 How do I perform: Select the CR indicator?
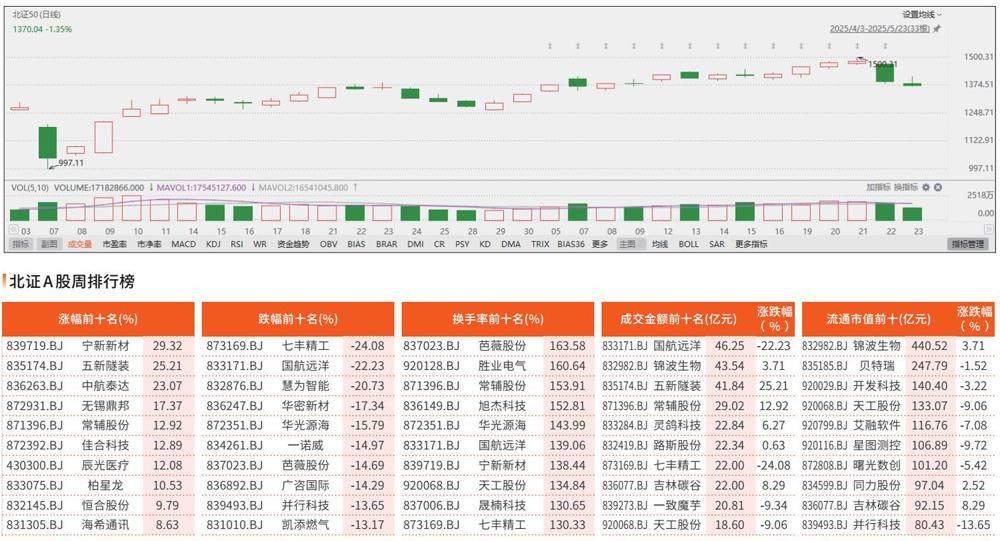439,244
